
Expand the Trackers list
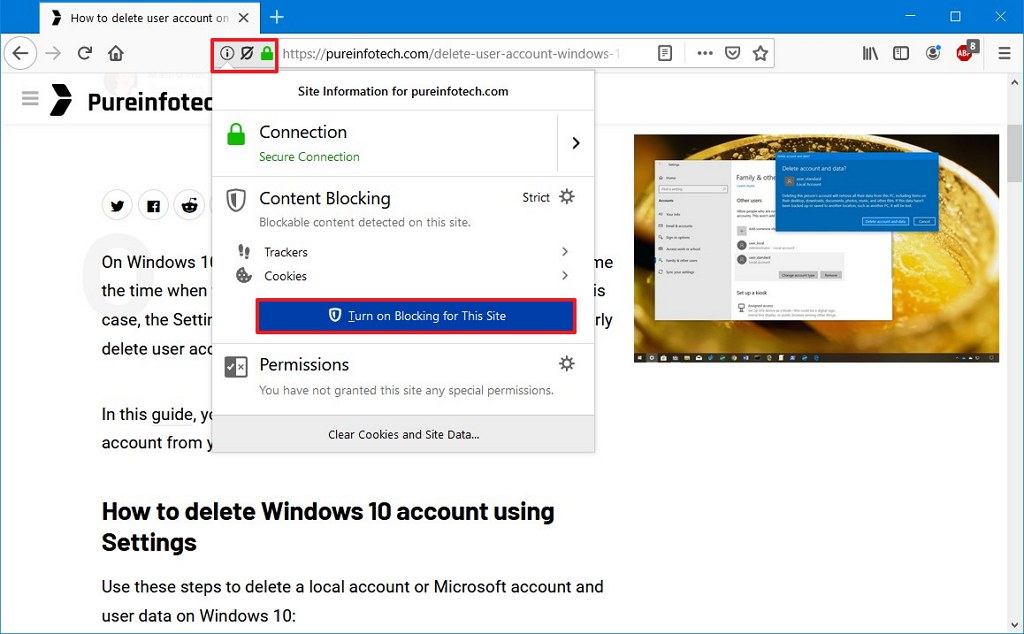pyautogui.click(x=564, y=252)
